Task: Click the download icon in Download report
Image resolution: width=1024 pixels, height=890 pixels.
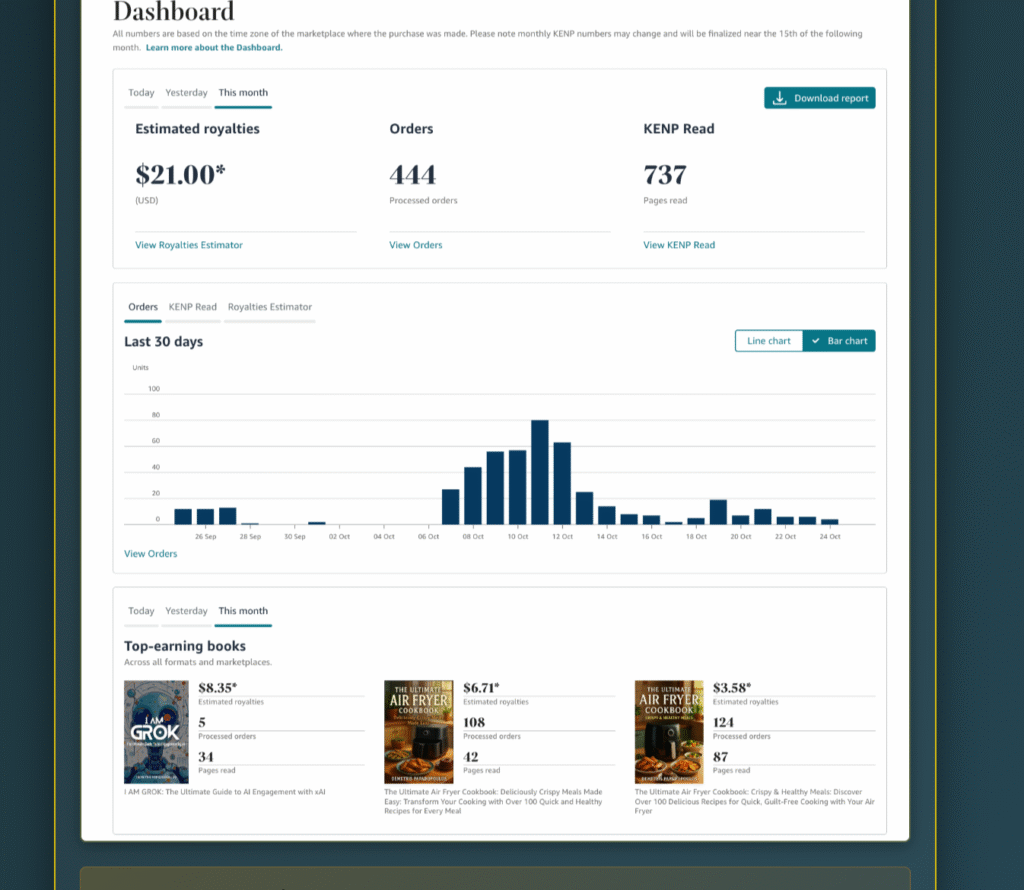Action: coord(780,98)
